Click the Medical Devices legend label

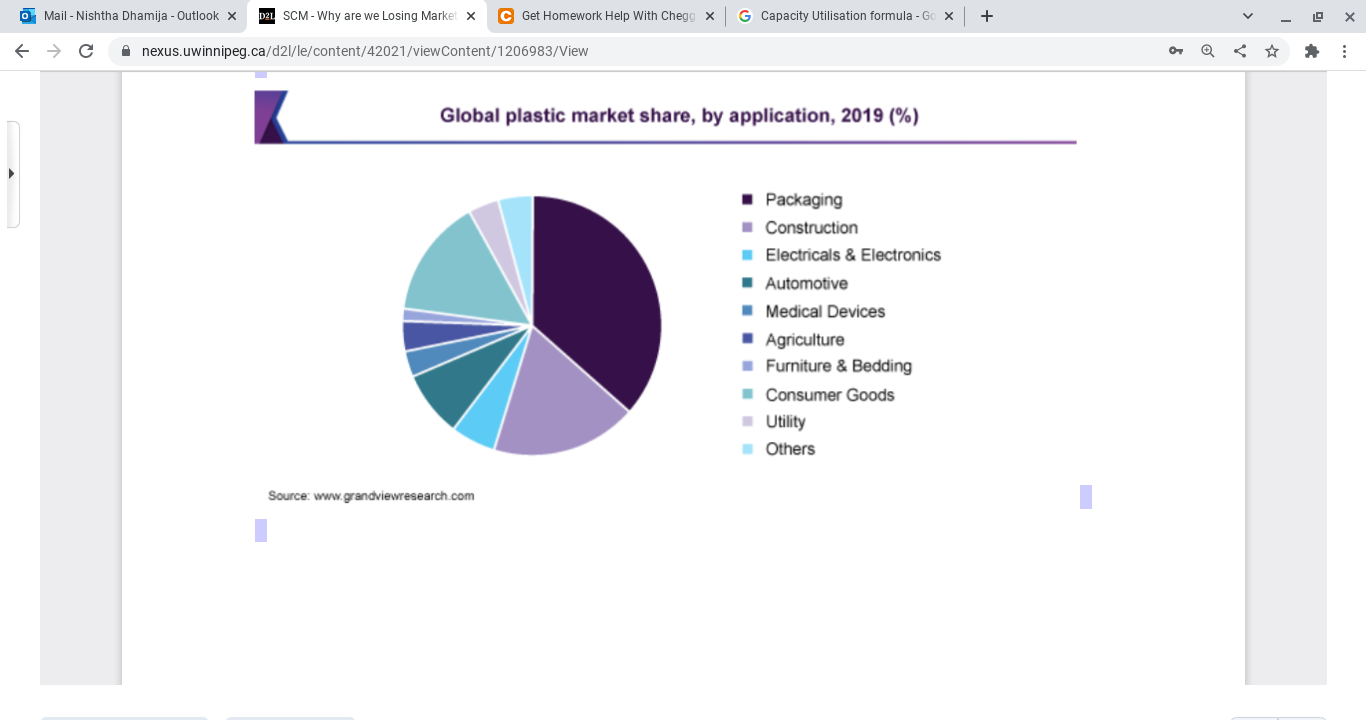tap(825, 312)
